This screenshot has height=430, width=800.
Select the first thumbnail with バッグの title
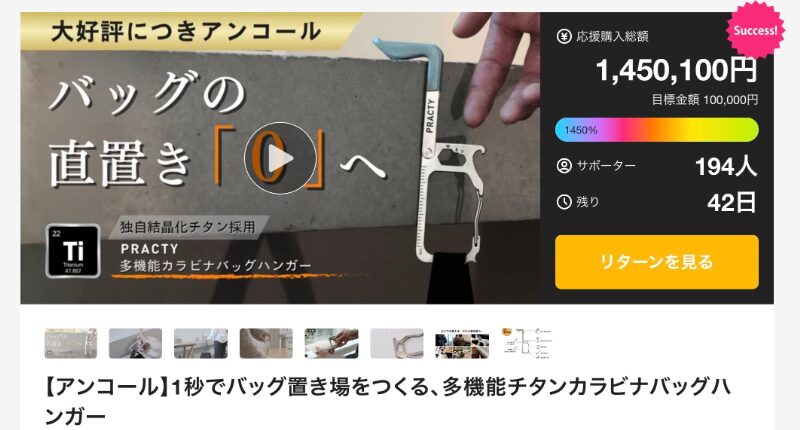70,343
